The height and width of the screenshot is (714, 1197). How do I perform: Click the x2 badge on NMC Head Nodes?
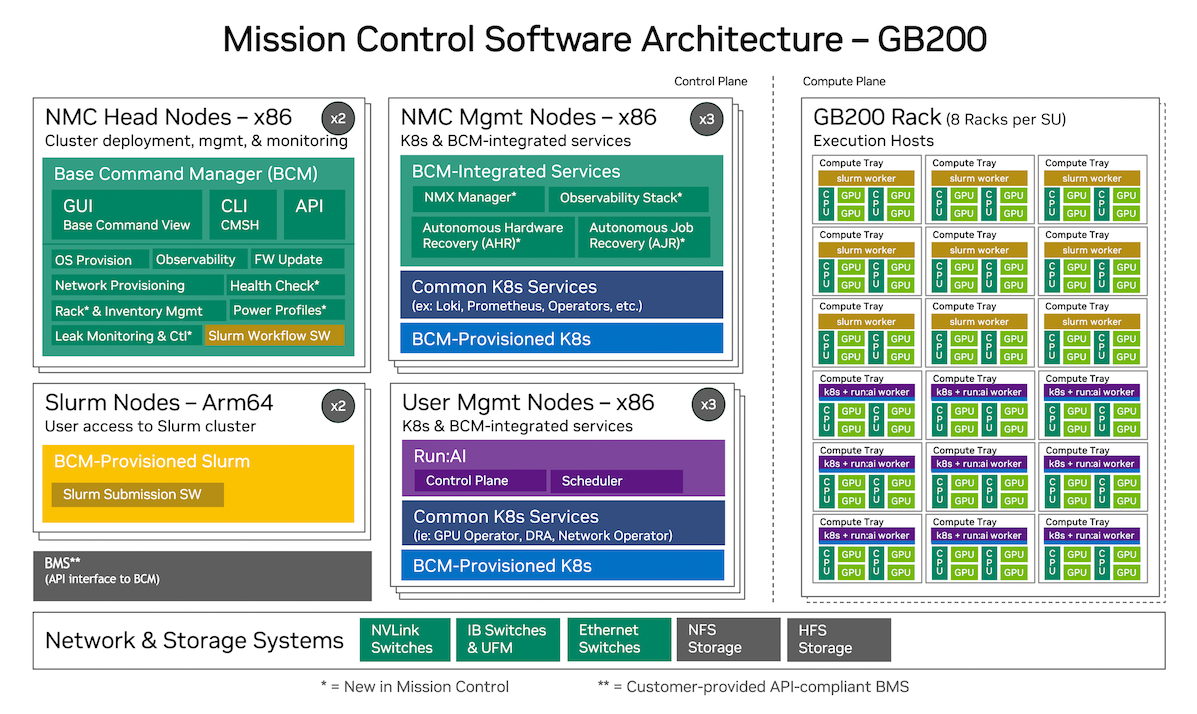337,118
